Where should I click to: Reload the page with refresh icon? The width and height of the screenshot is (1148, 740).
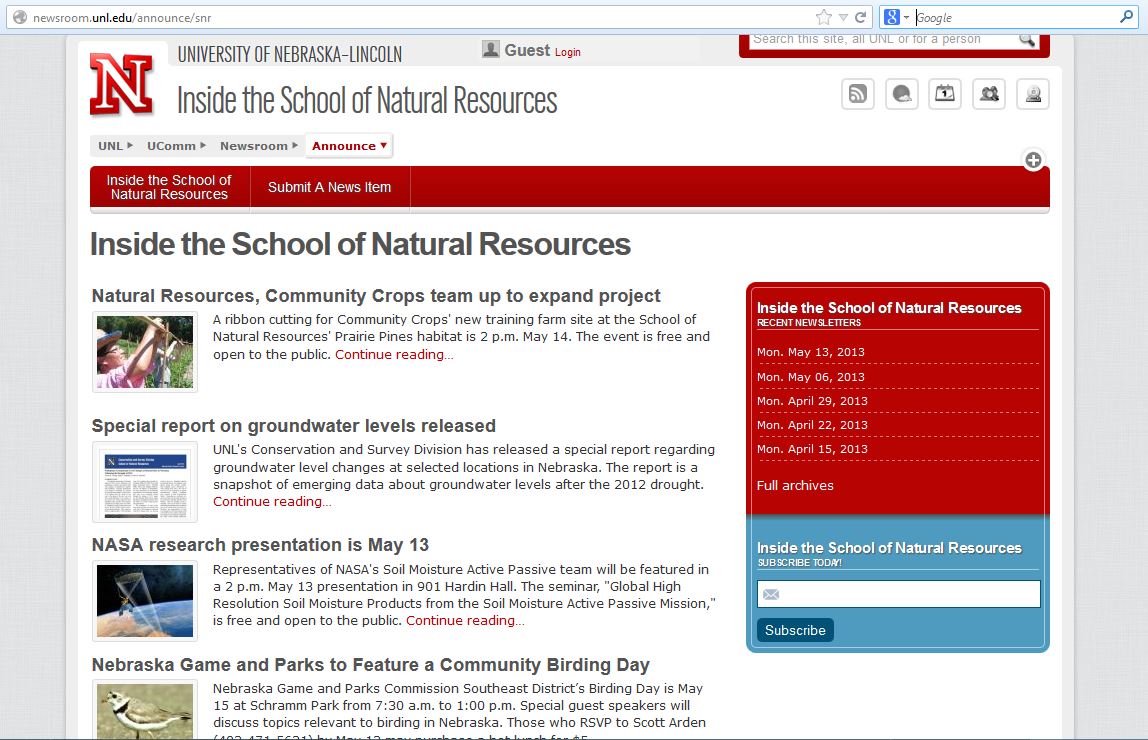tap(860, 17)
